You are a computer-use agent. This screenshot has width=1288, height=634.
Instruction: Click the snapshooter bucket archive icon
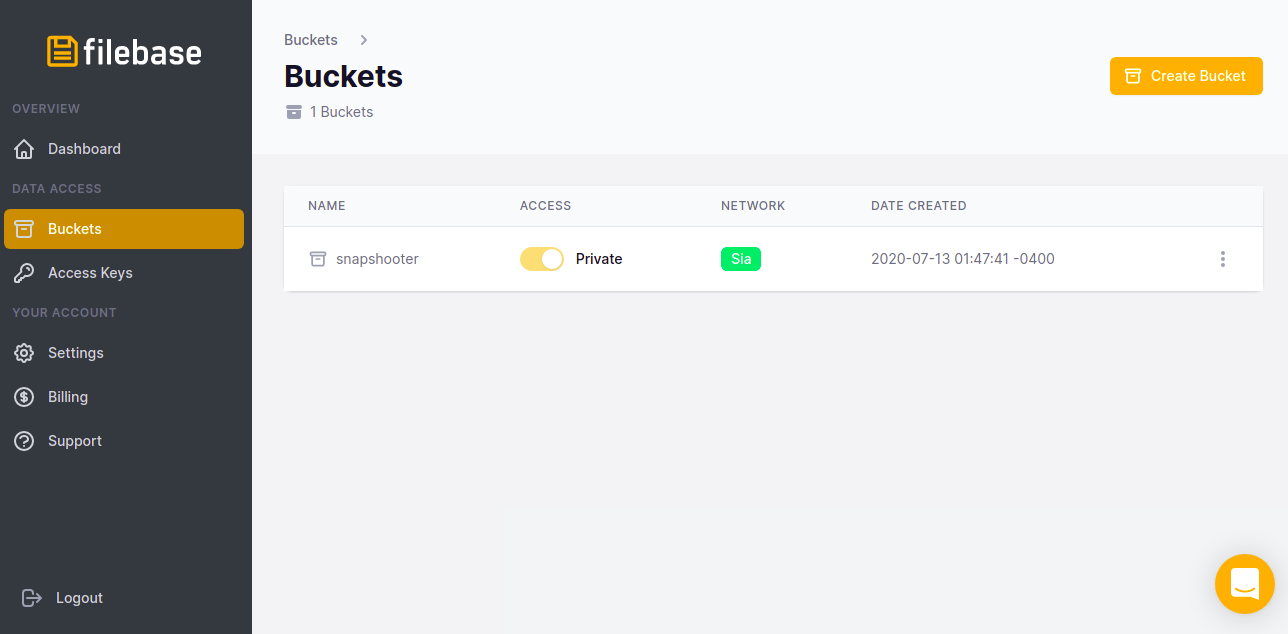click(318, 259)
